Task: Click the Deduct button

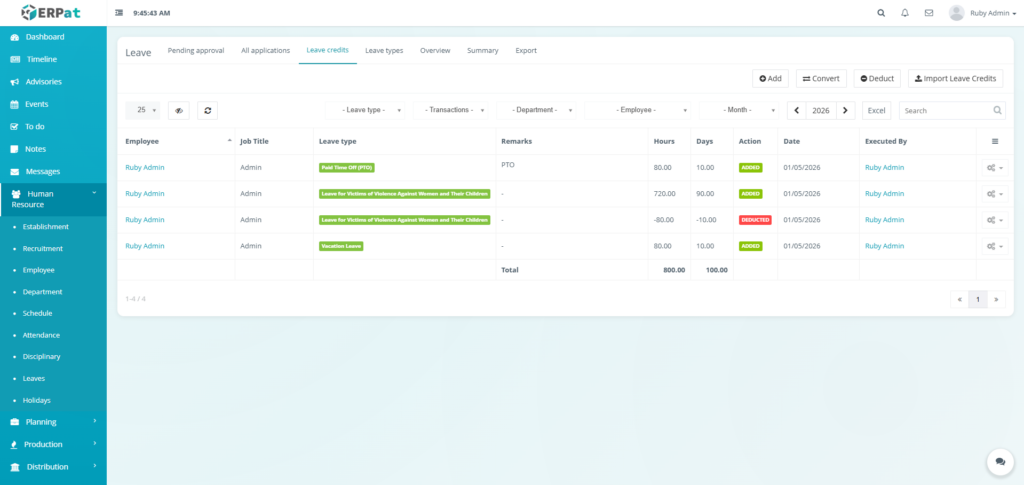Action: coord(877,78)
